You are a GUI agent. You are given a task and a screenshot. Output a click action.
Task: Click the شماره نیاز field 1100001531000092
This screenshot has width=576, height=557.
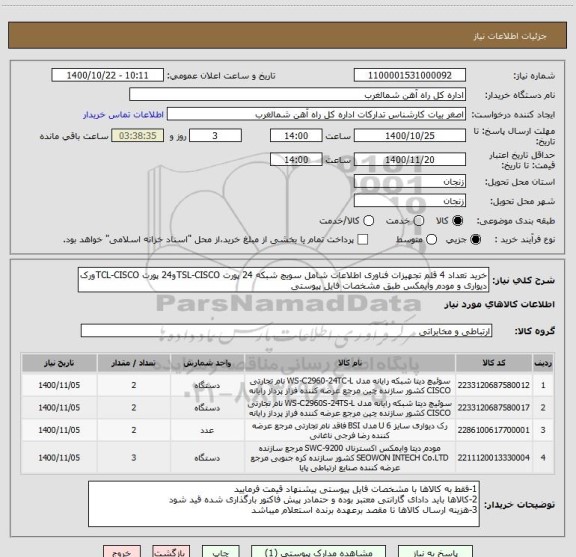click(x=410, y=75)
